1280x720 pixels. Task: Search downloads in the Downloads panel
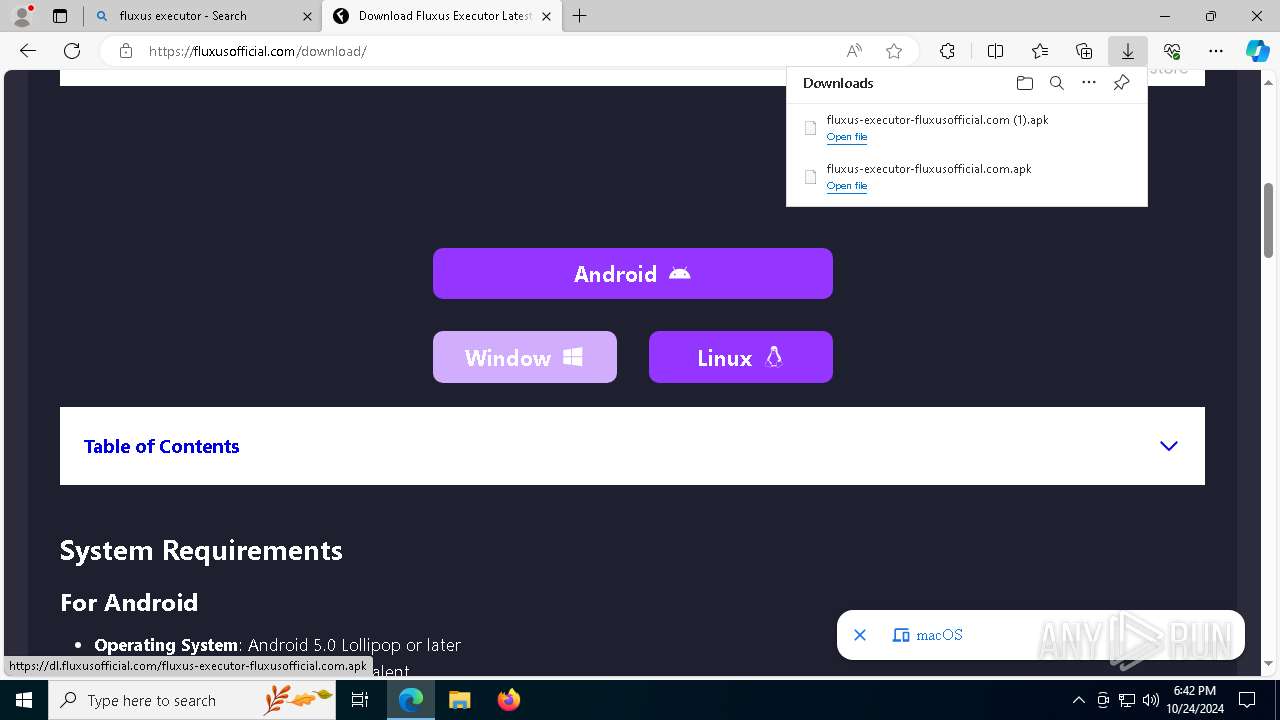click(x=1057, y=83)
